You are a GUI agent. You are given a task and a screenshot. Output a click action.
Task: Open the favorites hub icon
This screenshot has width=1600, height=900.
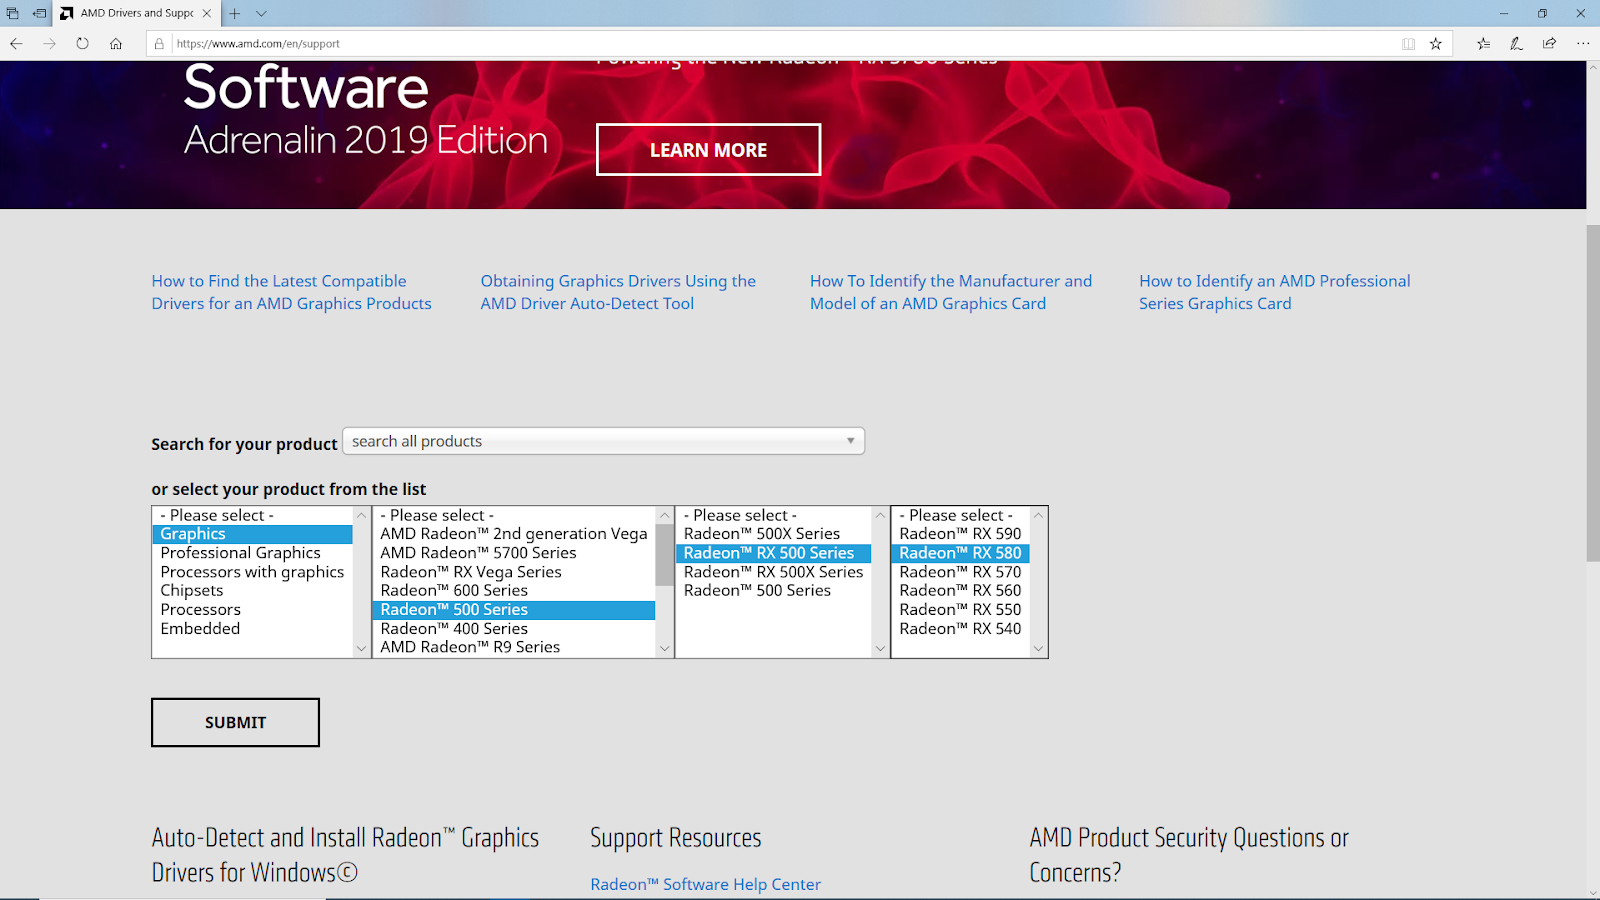[1483, 44]
